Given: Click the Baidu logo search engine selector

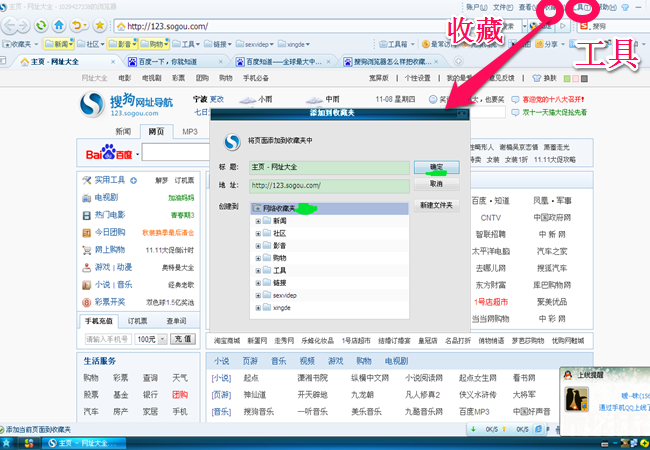Looking at the screenshot, I should tap(112, 153).
